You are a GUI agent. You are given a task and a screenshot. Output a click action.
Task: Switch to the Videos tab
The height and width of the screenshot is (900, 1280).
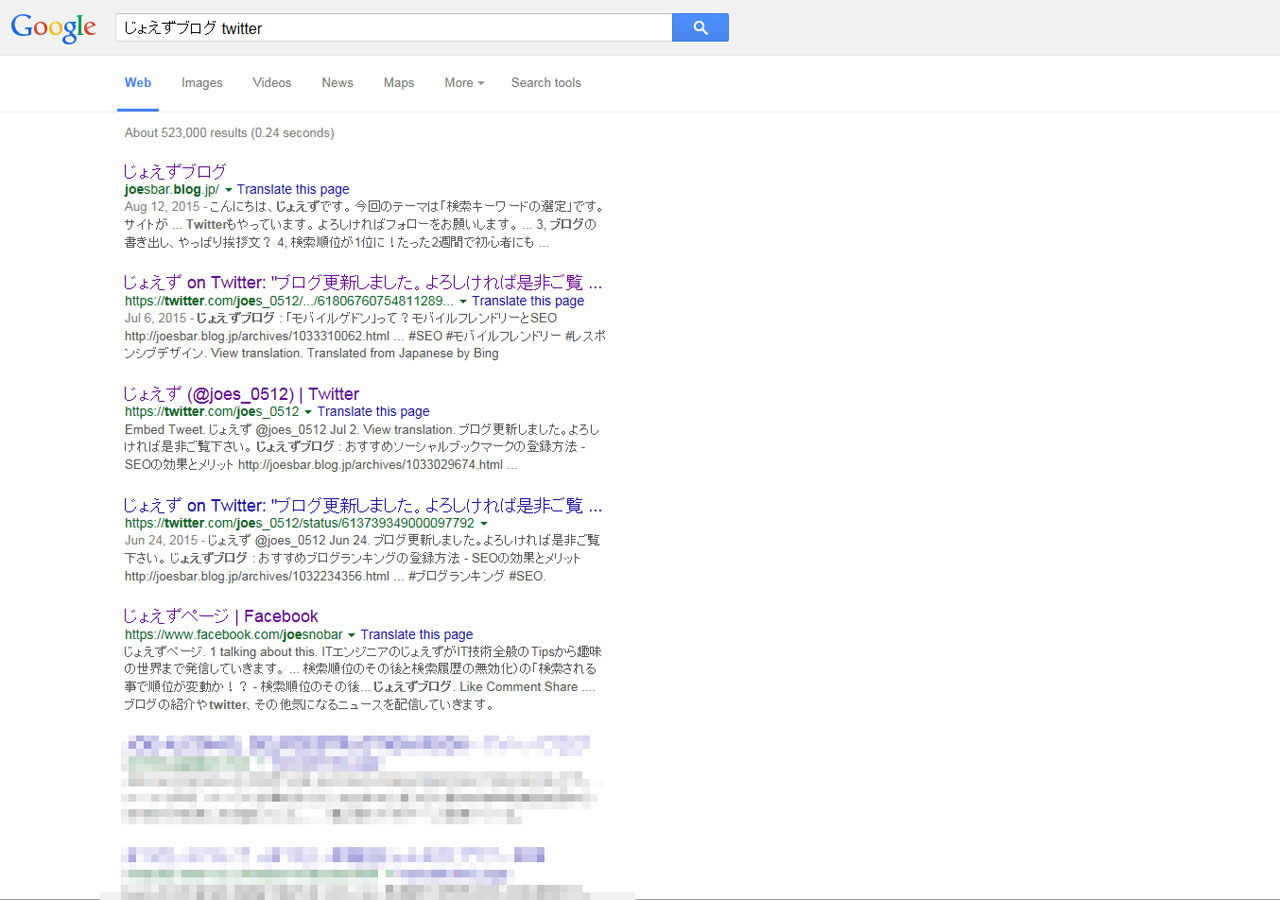coord(272,83)
